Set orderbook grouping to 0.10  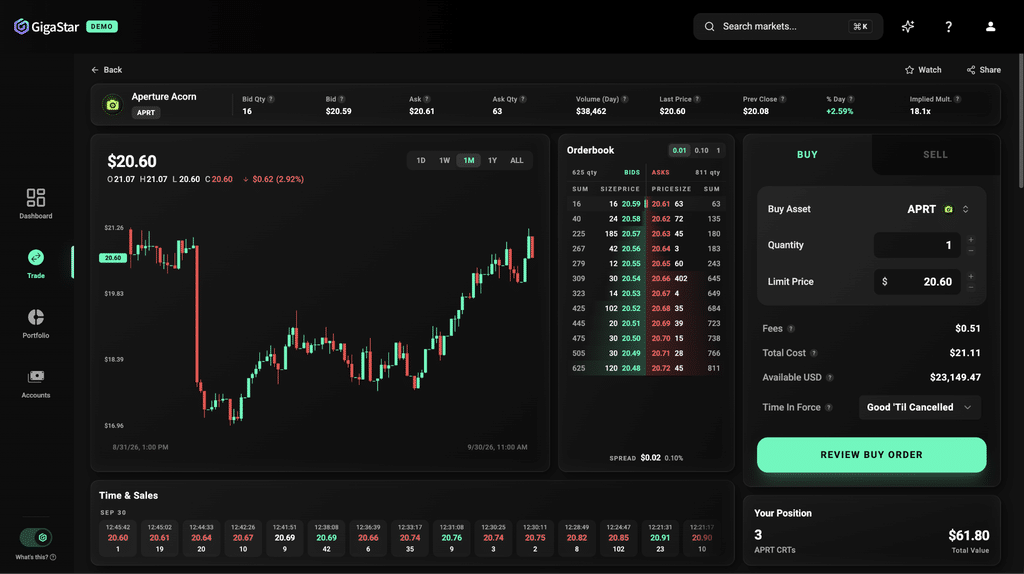tap(701, 150)
